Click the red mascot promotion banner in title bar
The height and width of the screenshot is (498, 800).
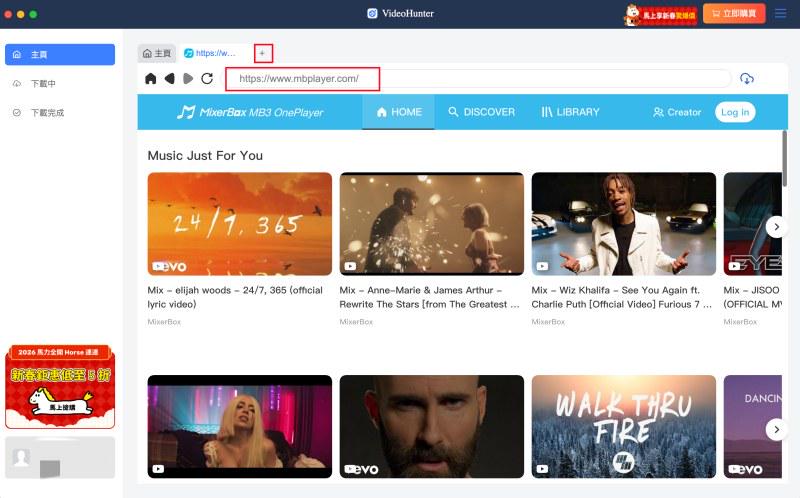pyautogui.click(x=660, y=14)
